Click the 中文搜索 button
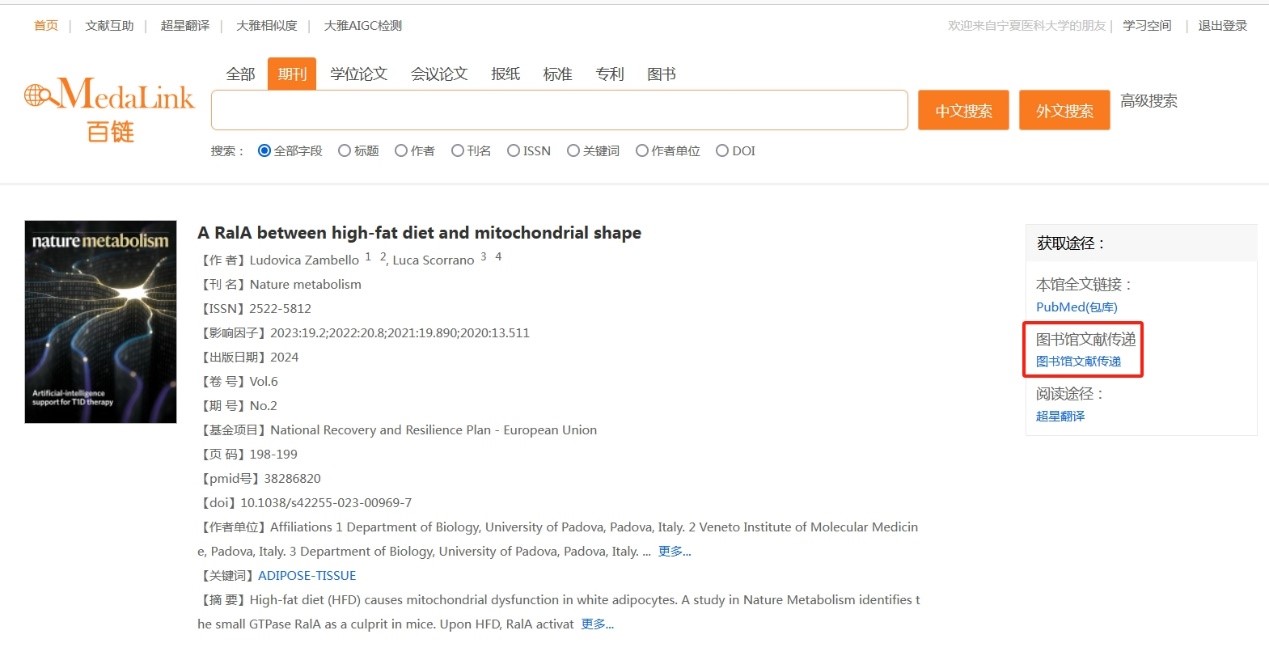Image resolution: width=1269 pixels, height=660 pixels. pos(963,111)
